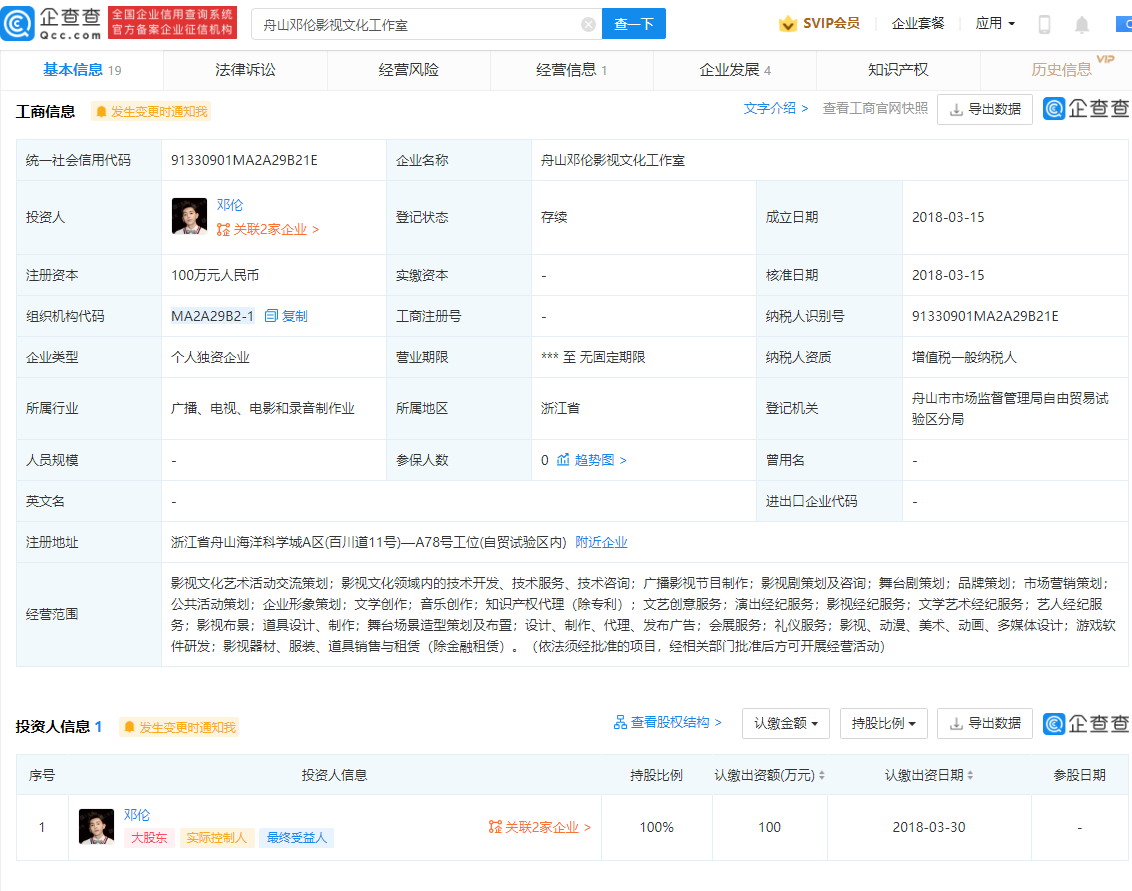Open the 企业套餐 link
1132x891 pixels.
(918, 23)
